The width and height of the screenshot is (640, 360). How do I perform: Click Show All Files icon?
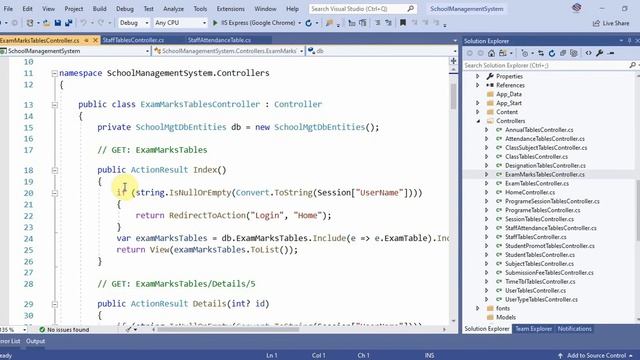[574, 53]
